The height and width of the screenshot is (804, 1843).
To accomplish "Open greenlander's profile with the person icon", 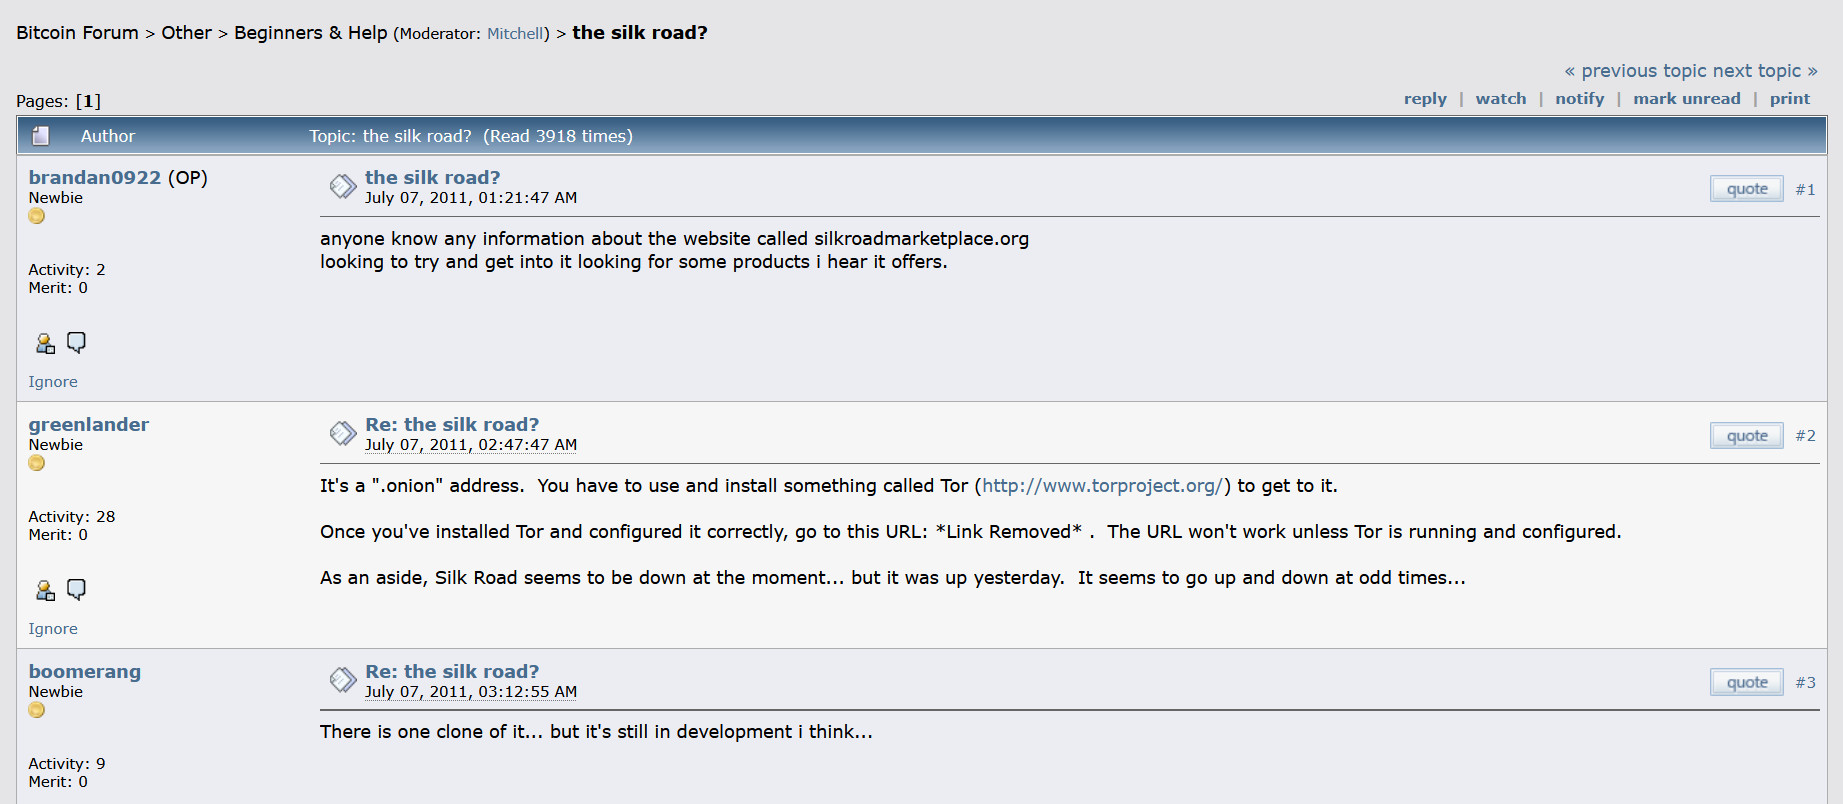I will [x=45, y=589].
